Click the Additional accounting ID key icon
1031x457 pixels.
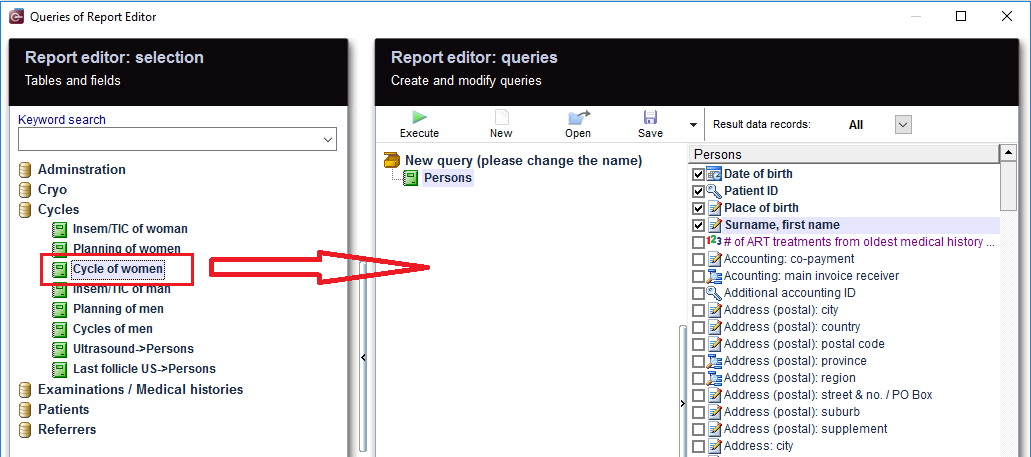[x=714, y=293]
